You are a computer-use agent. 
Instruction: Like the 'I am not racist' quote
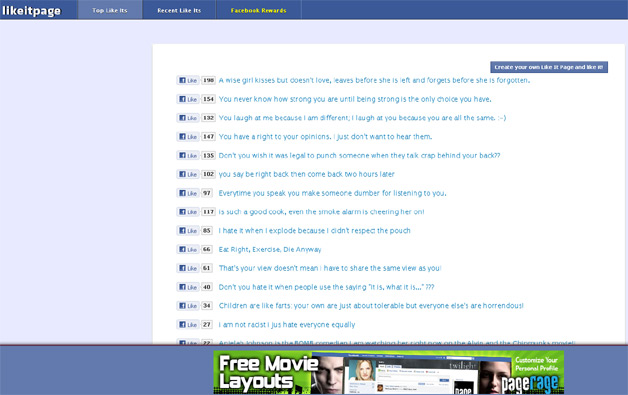pos(188,324)
